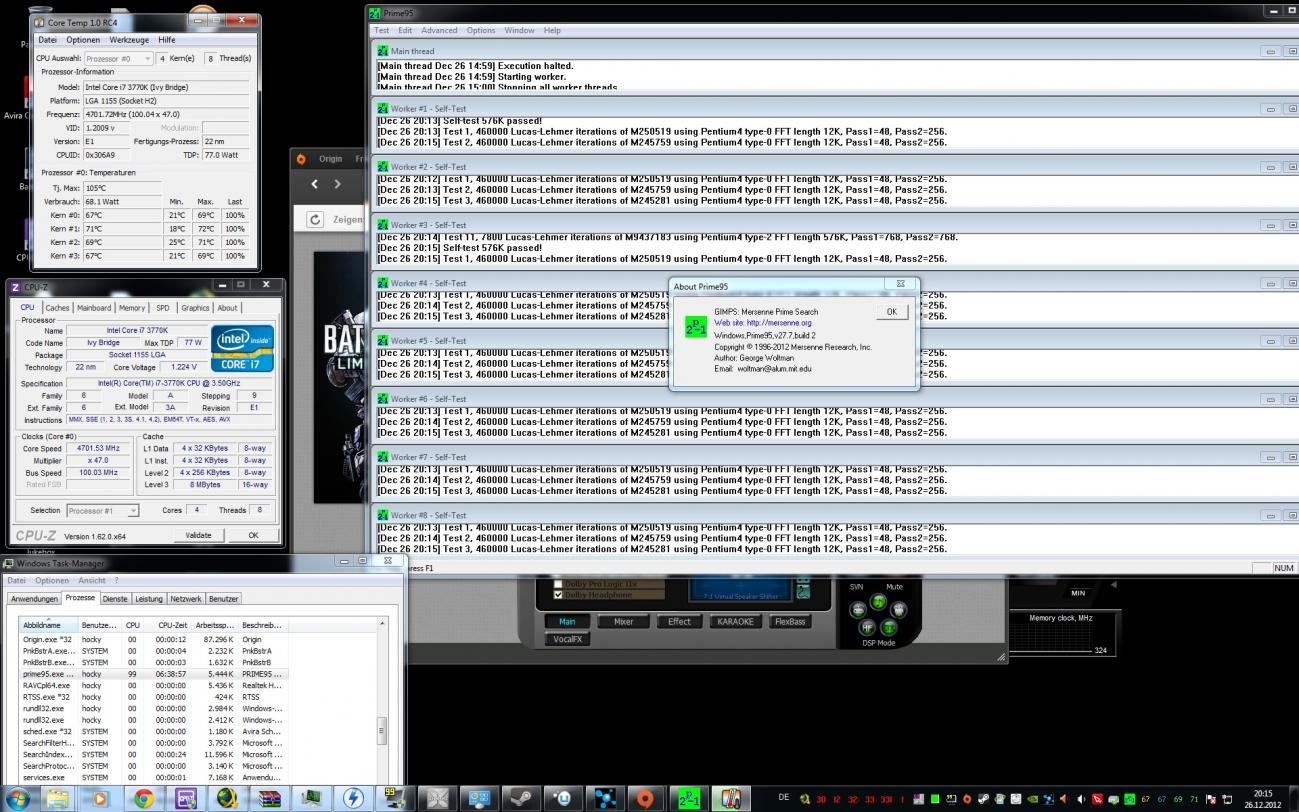This screenshot has width=1299, height=812.
Task: Switch to the Graphics tab in CPU-Z
Action: 195,308
